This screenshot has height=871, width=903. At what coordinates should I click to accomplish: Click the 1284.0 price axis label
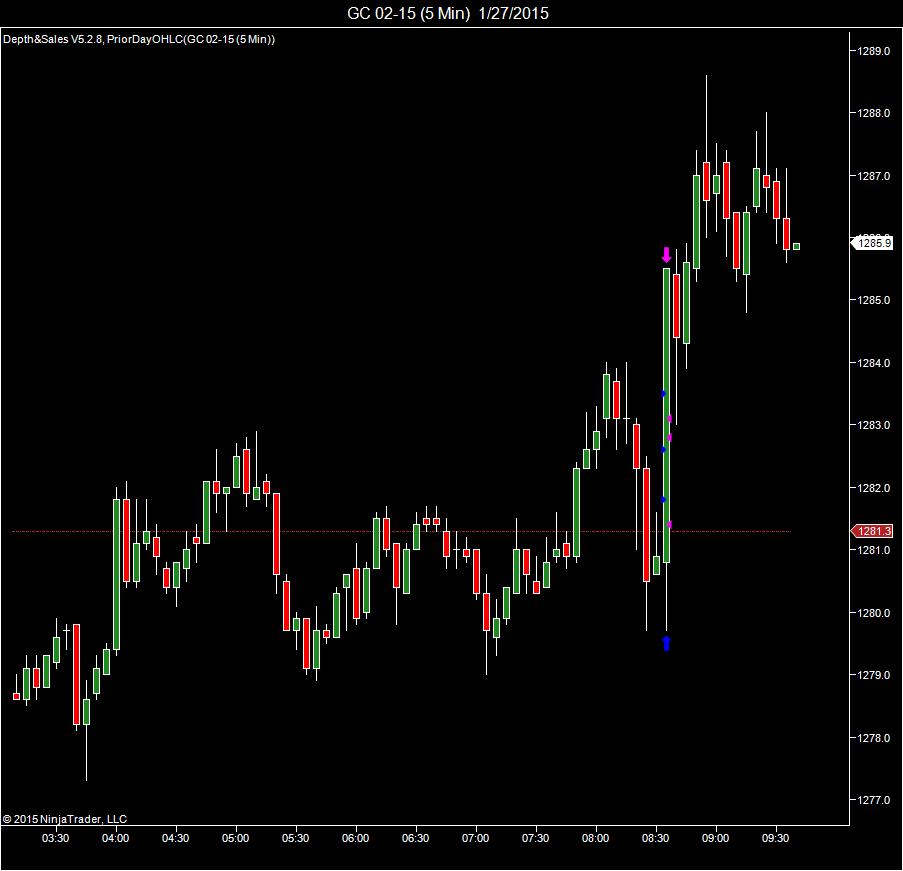pos(874,363)
